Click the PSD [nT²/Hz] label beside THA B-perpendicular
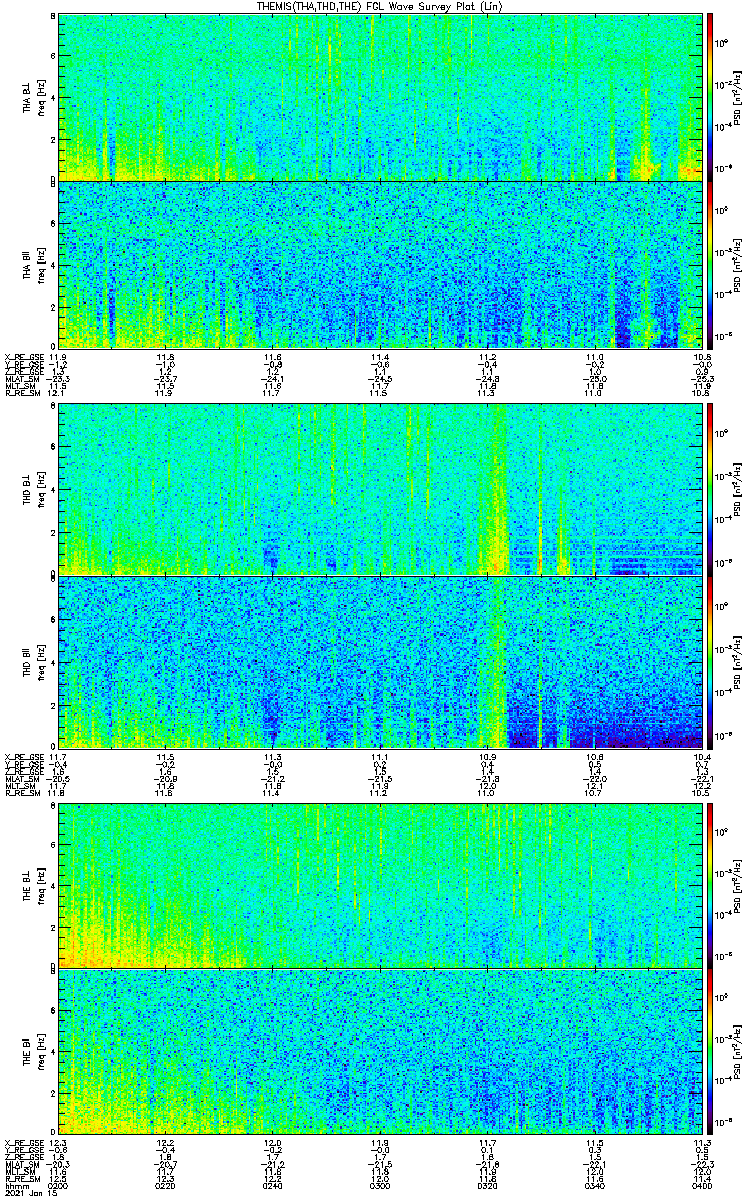Screen dimensions: 750x1200 tap(738, 97)
